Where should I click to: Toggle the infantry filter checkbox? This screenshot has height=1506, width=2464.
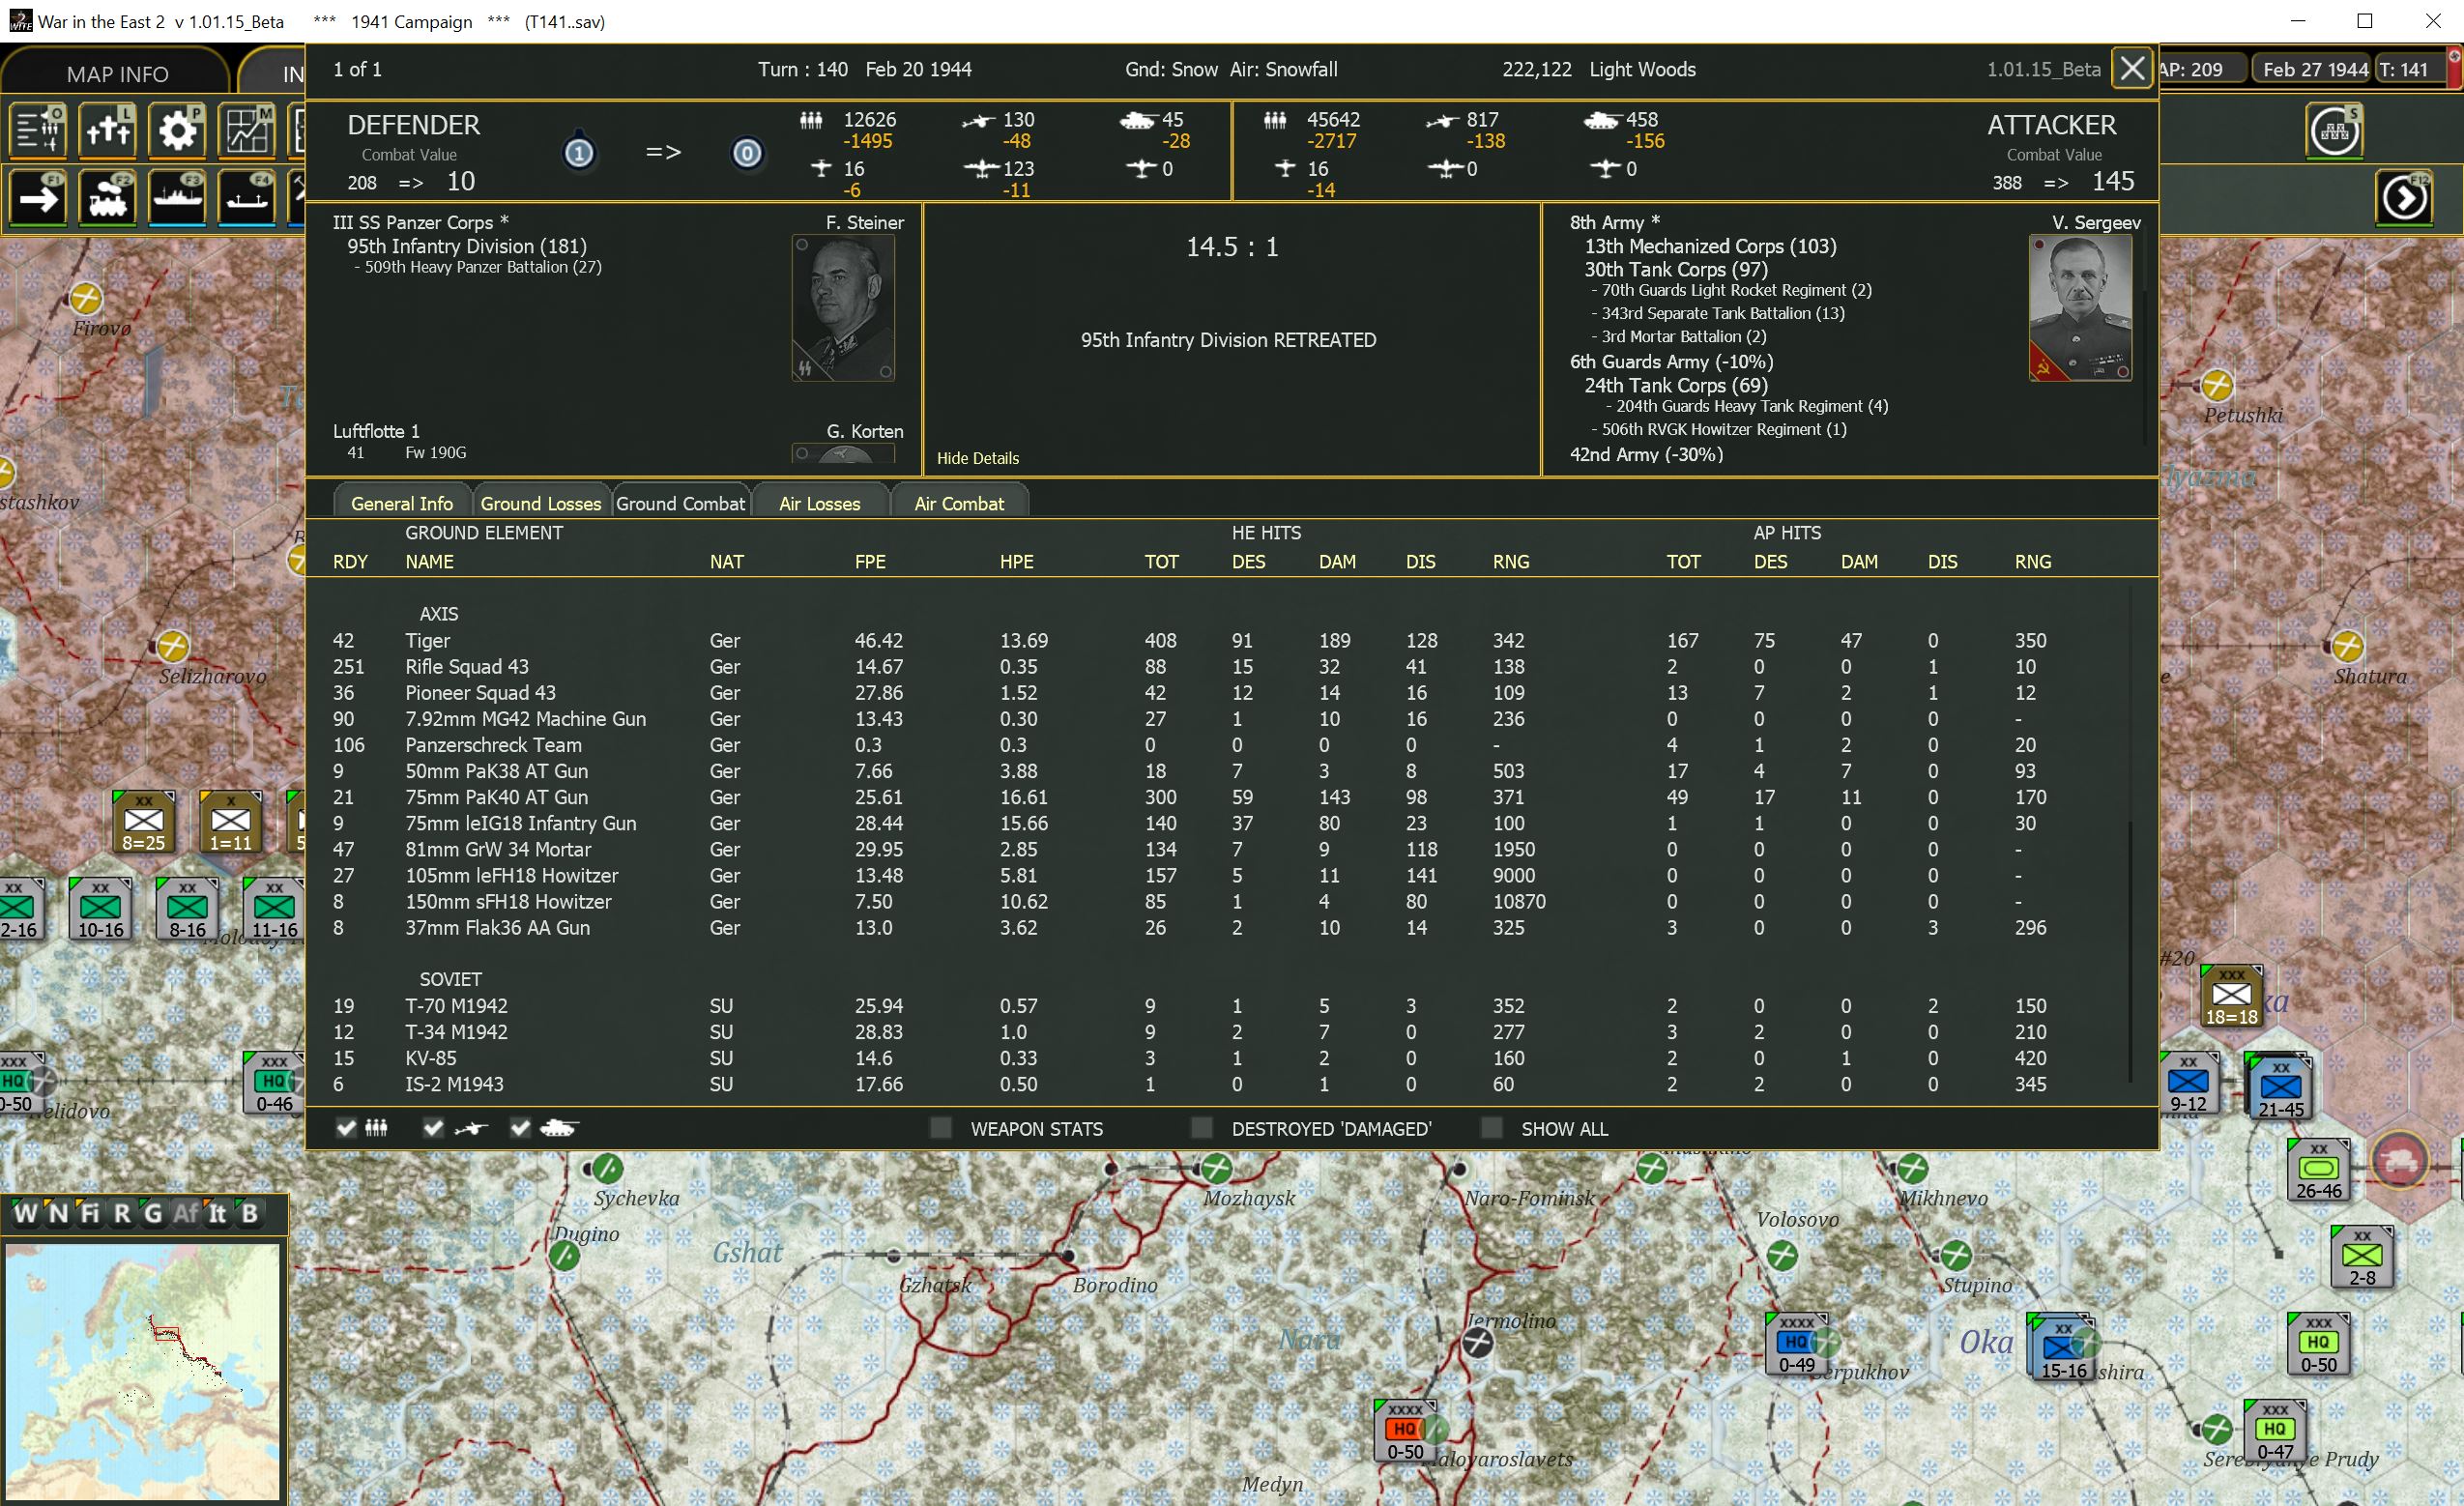tap(346, 1128)
